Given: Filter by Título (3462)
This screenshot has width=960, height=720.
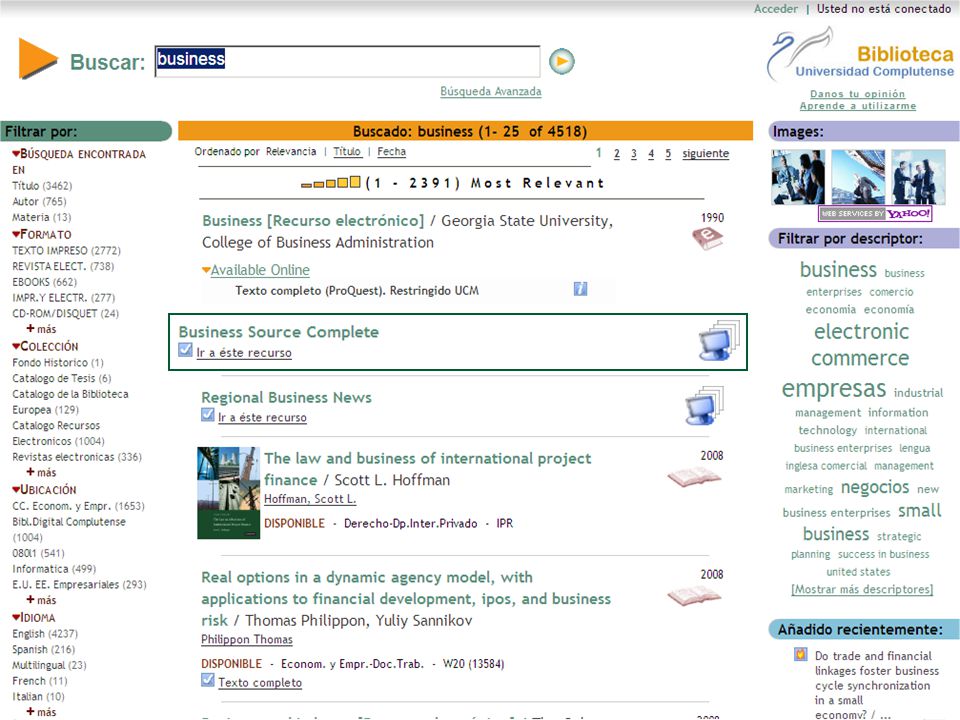Looking at the screenshot, I should pyautogui.click(x=42, y=186).
